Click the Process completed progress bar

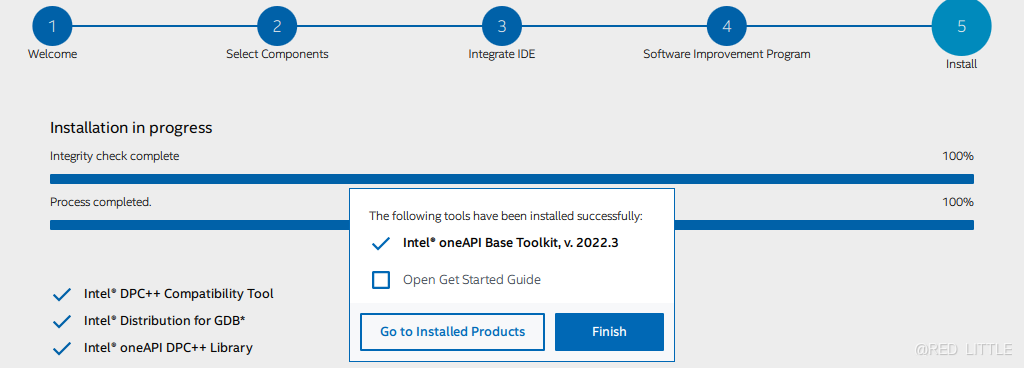pyautogui.click(x=512, y=224)
